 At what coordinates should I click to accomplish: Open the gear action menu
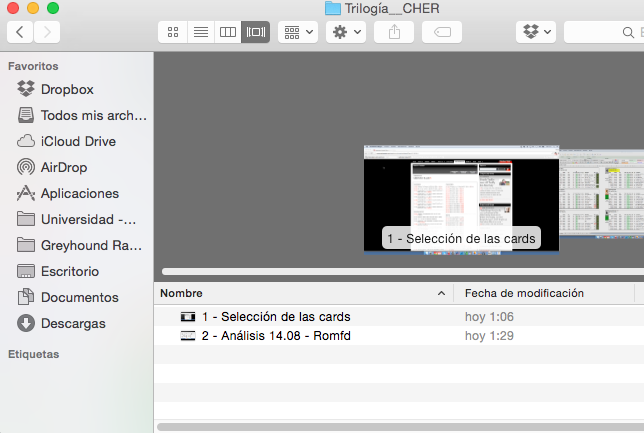click(346, 32)
